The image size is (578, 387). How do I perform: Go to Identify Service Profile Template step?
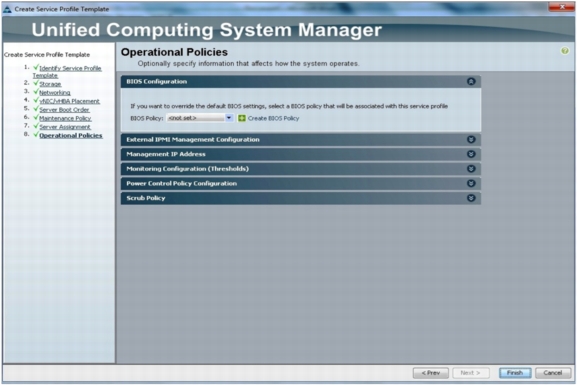(67, 72)
